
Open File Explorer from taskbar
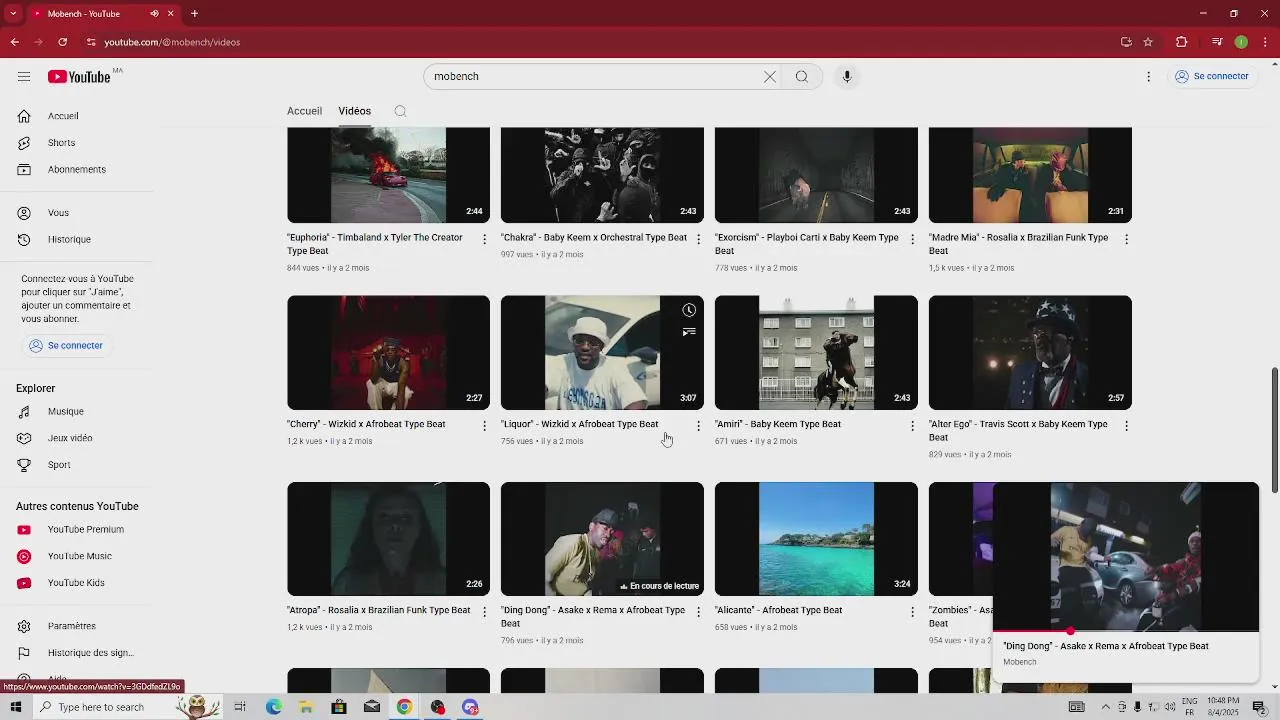(x=306, y=707)
